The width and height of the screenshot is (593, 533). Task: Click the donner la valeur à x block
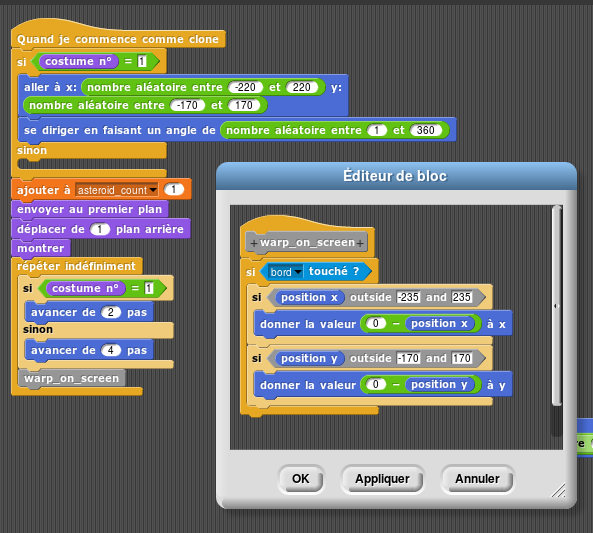tap(383, 324)
